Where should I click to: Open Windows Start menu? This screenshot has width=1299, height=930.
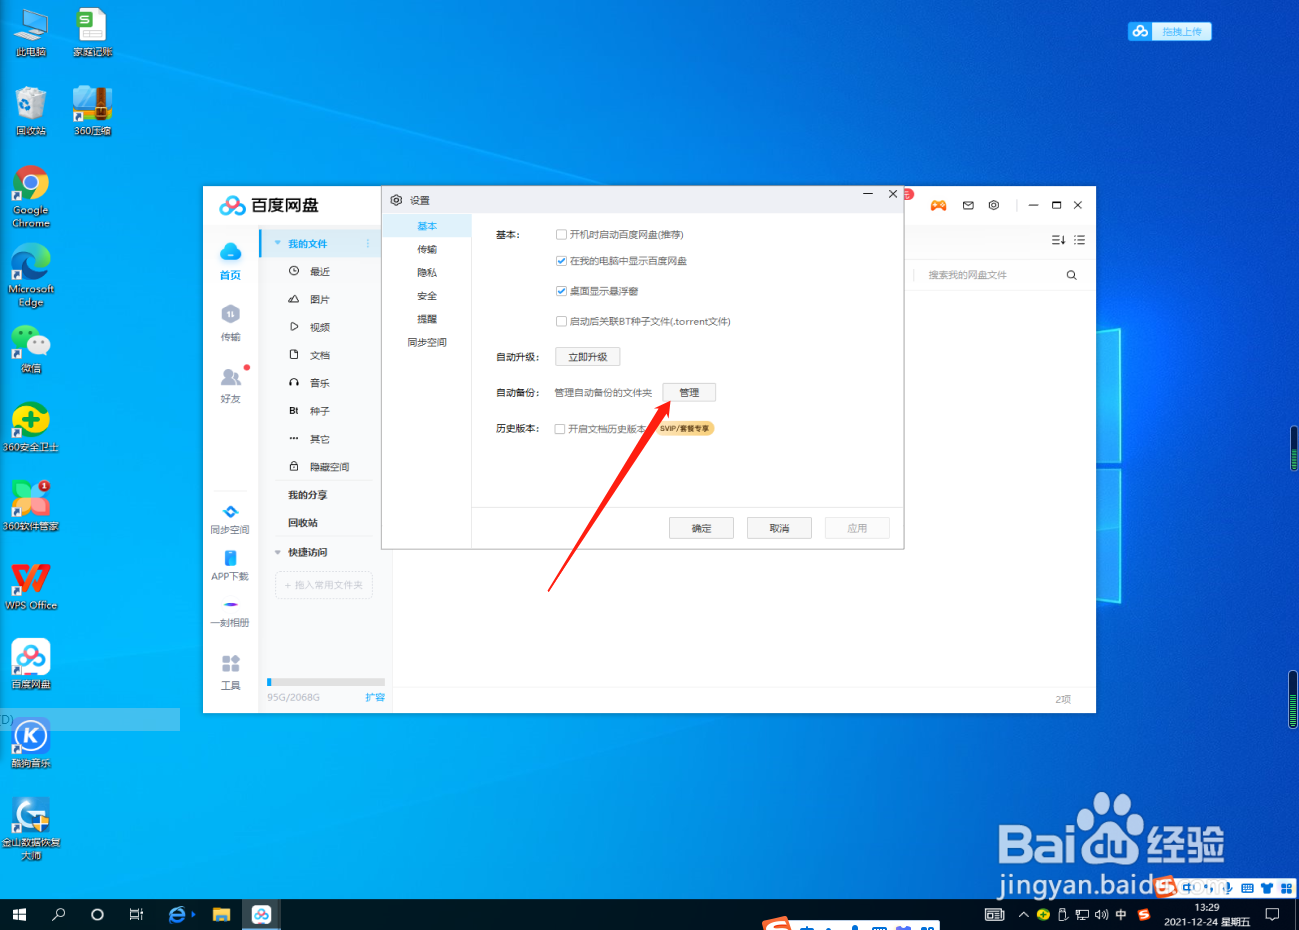19,914
